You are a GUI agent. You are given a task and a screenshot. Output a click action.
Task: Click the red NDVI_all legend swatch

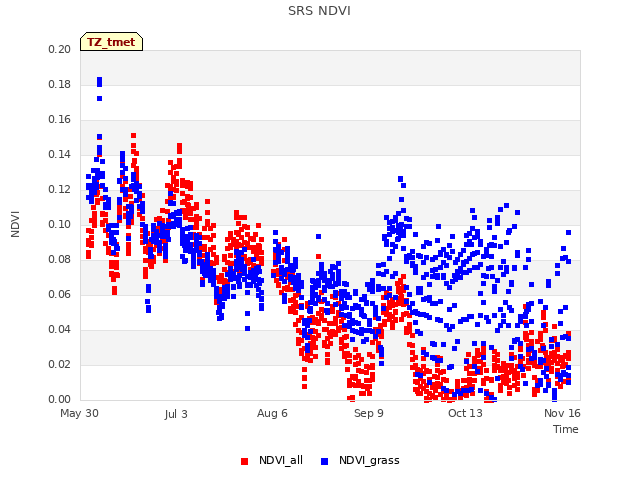(x=244, y=461)
